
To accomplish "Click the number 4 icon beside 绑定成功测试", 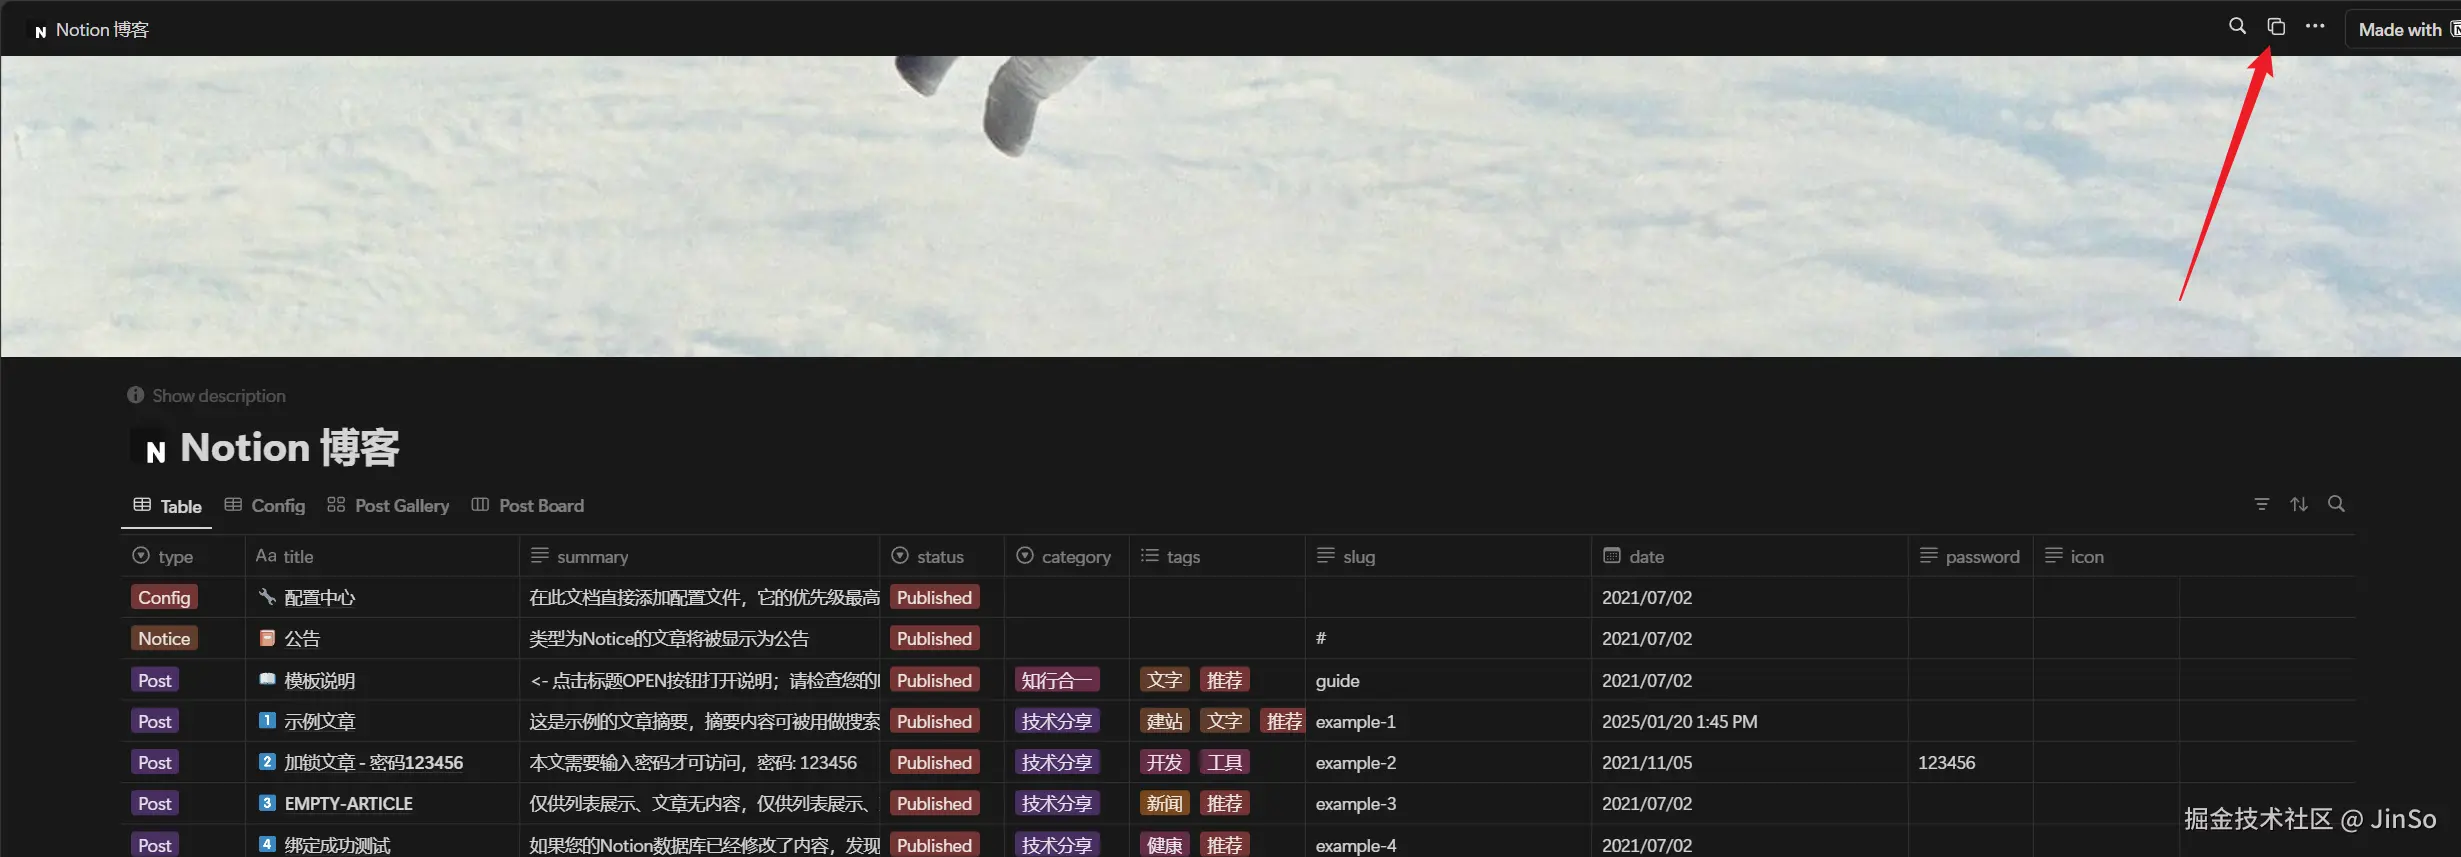I will pos(267,843).
